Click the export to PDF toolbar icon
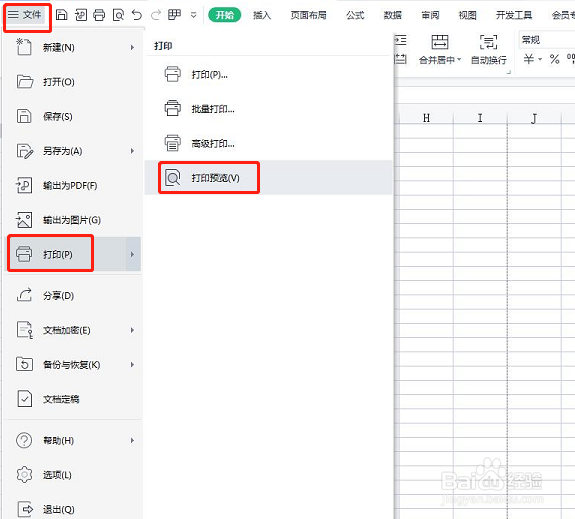This screenshot has height=519, width=575. tap(81, 15)
